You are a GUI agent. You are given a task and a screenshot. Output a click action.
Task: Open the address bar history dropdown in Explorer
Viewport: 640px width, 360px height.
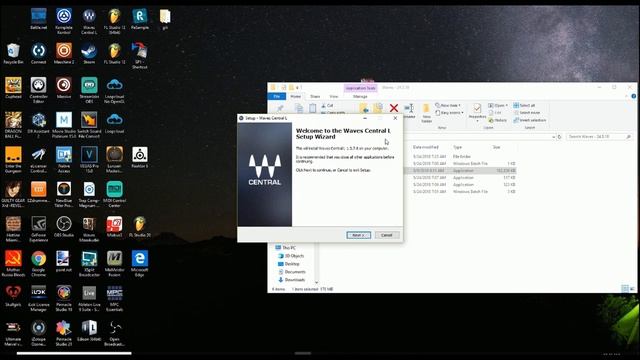click(x=553, y=137)
